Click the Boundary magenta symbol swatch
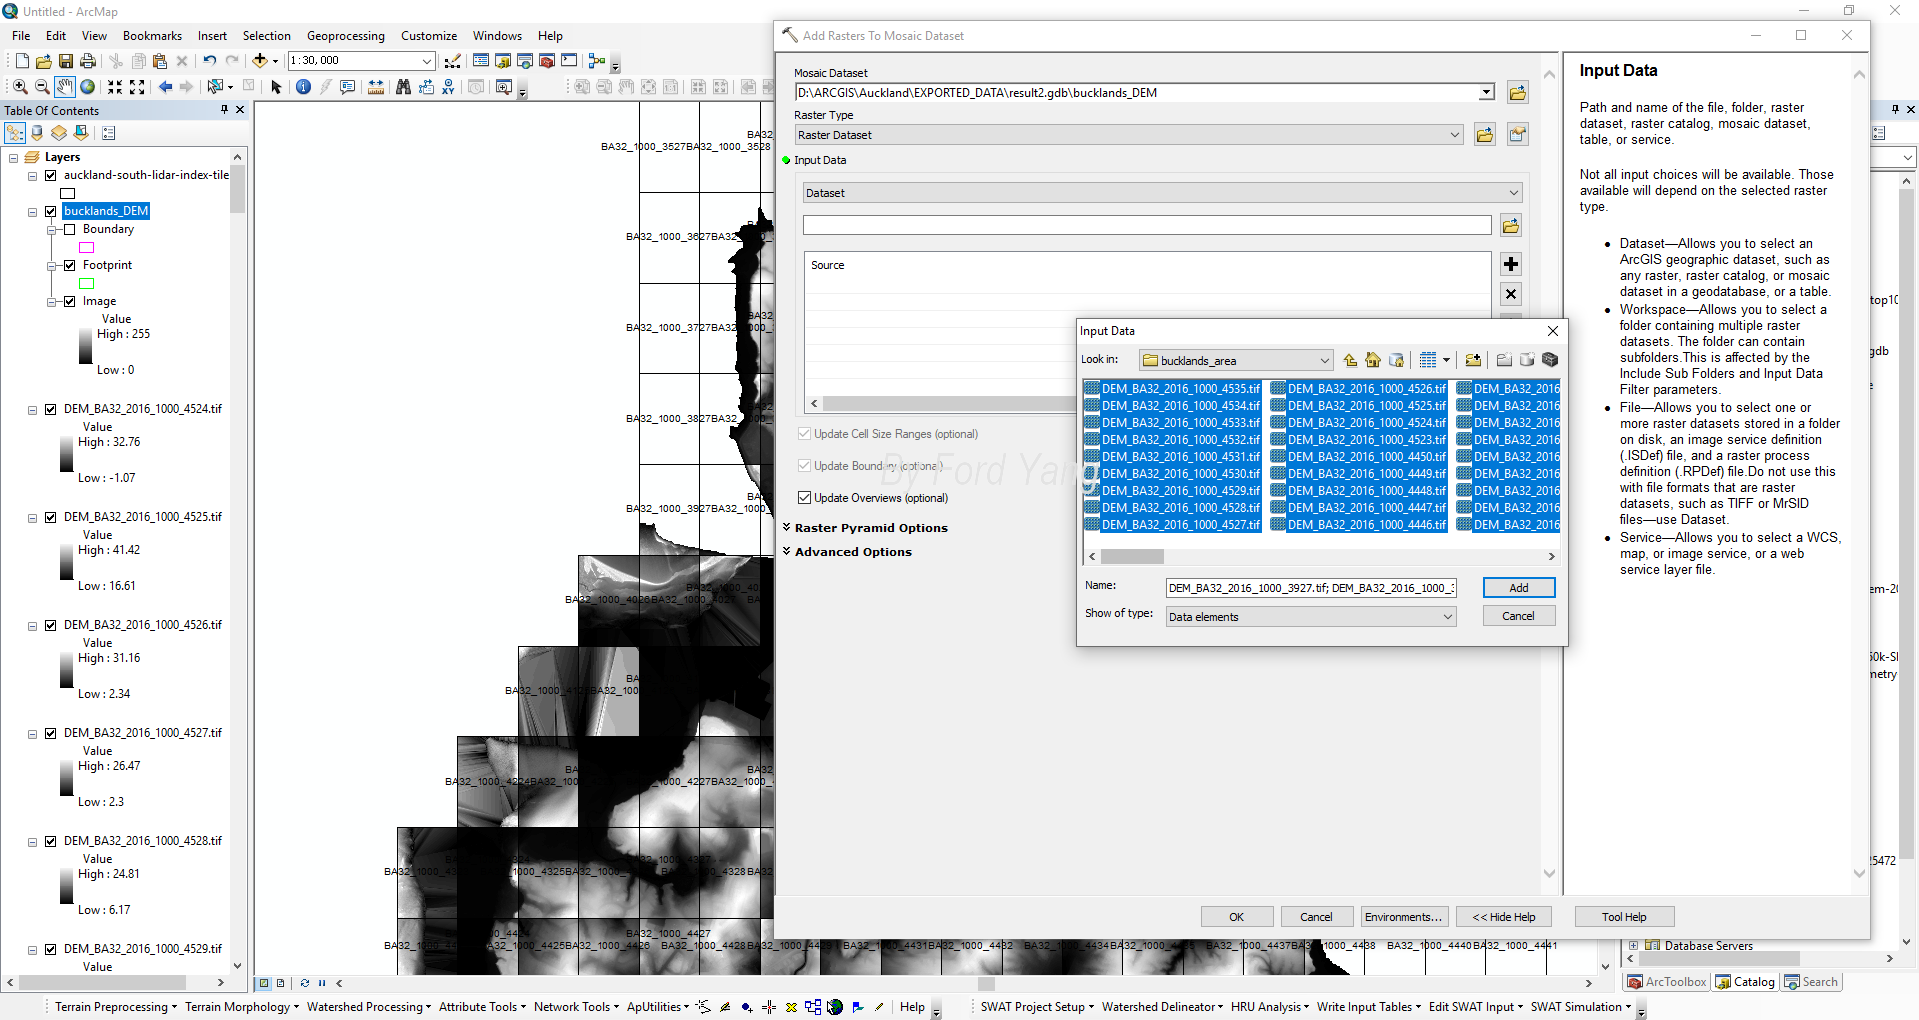 [x=87, y=248]
